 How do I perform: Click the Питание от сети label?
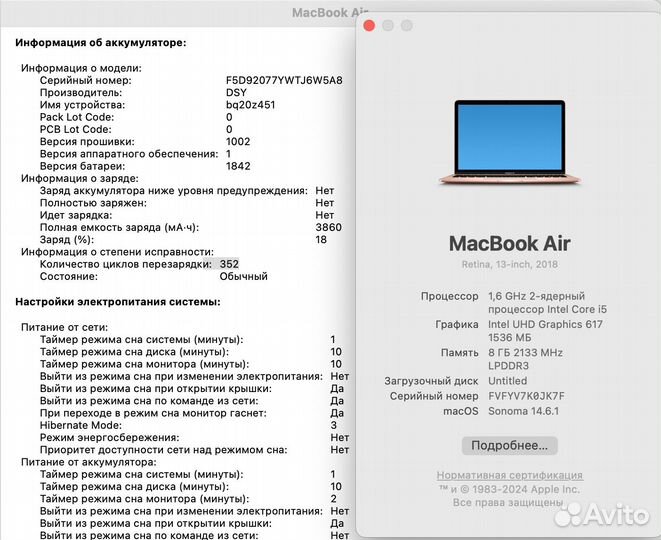[64, 328]
